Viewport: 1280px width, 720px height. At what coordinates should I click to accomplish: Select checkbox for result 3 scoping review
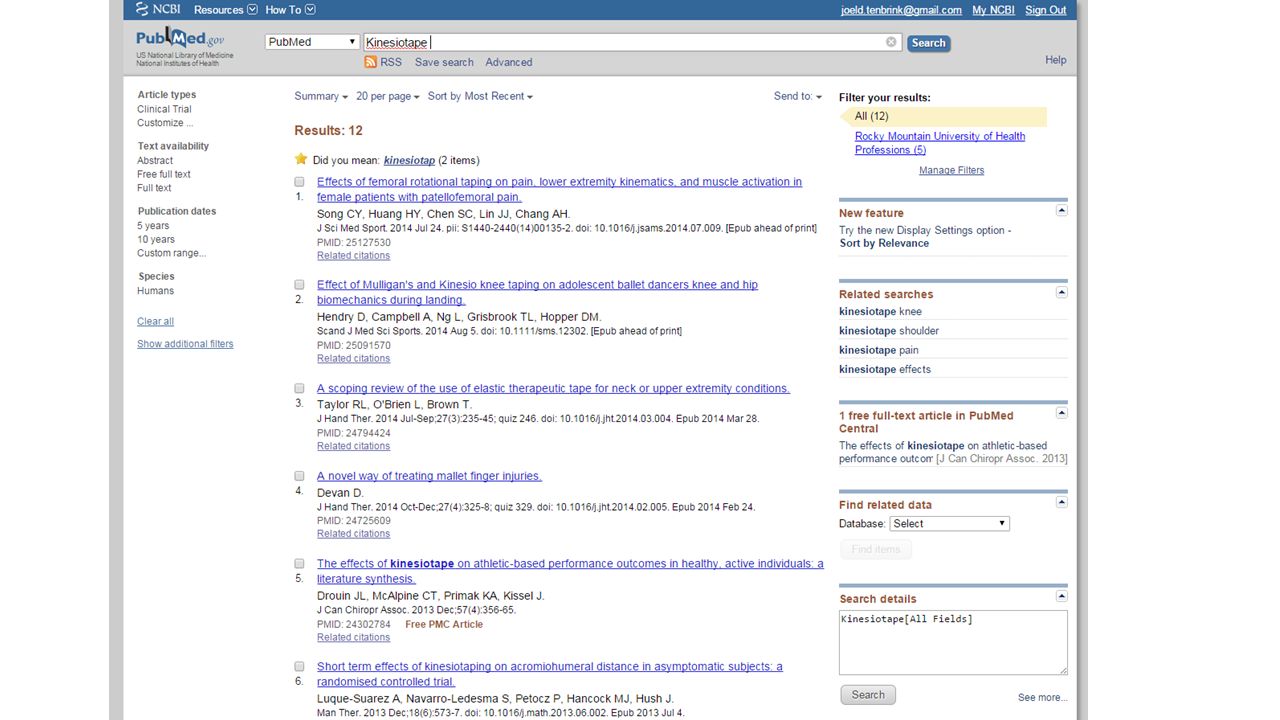pyautogui.click(x=299, y=388)
